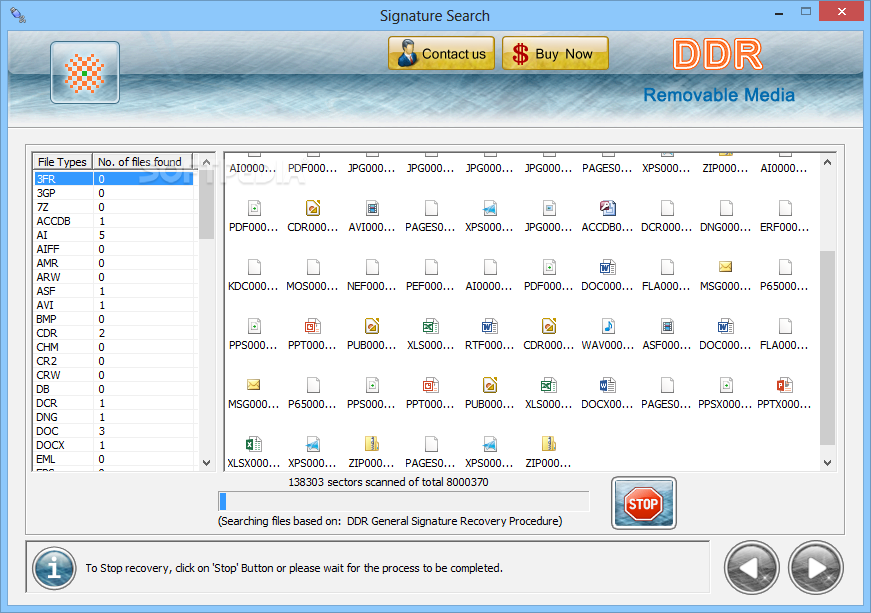
Task: Select the ARW row in file types
Action: tap(114, 277)
